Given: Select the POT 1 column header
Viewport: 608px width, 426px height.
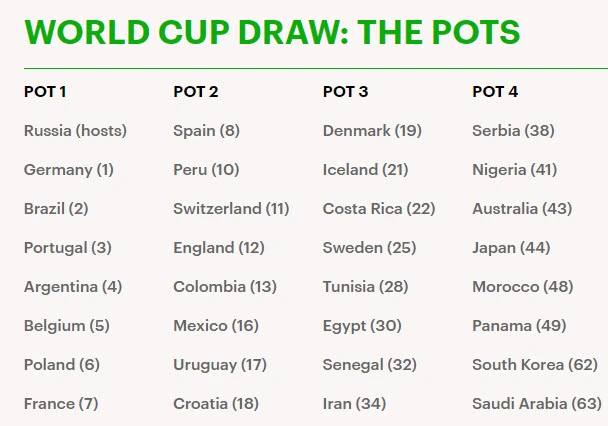Looking at the screenshot, I should 45,92.
